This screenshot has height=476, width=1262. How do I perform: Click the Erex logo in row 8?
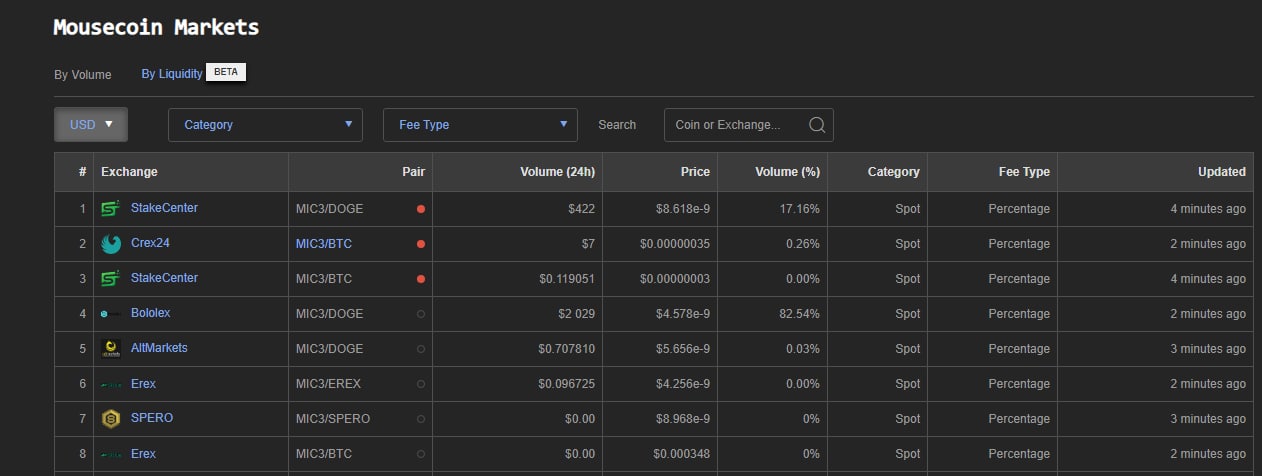[111, 454]
